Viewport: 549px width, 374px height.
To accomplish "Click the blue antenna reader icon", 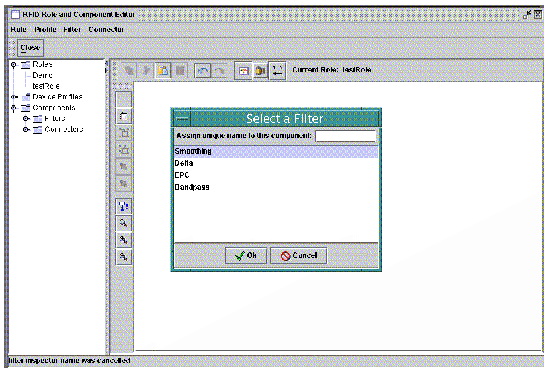I will click(x=124, y=206).
